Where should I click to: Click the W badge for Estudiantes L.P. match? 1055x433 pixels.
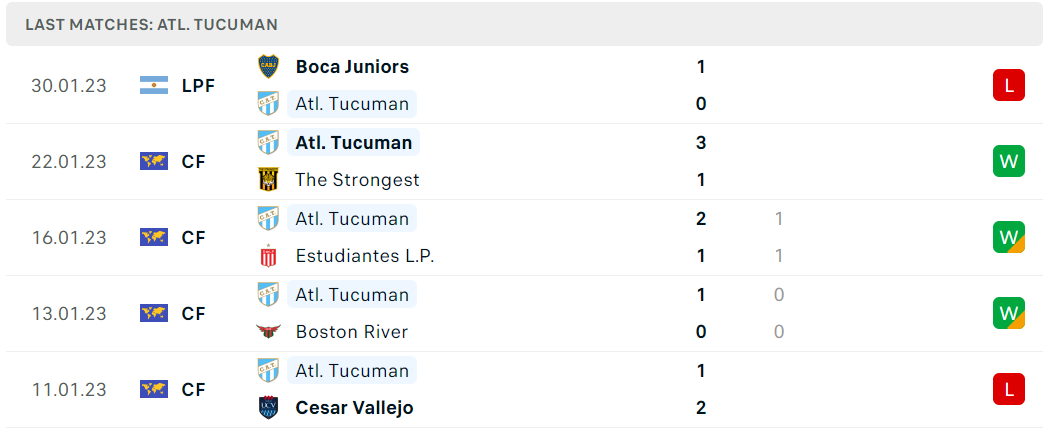pyautogui.click(x=1009, y=237)
